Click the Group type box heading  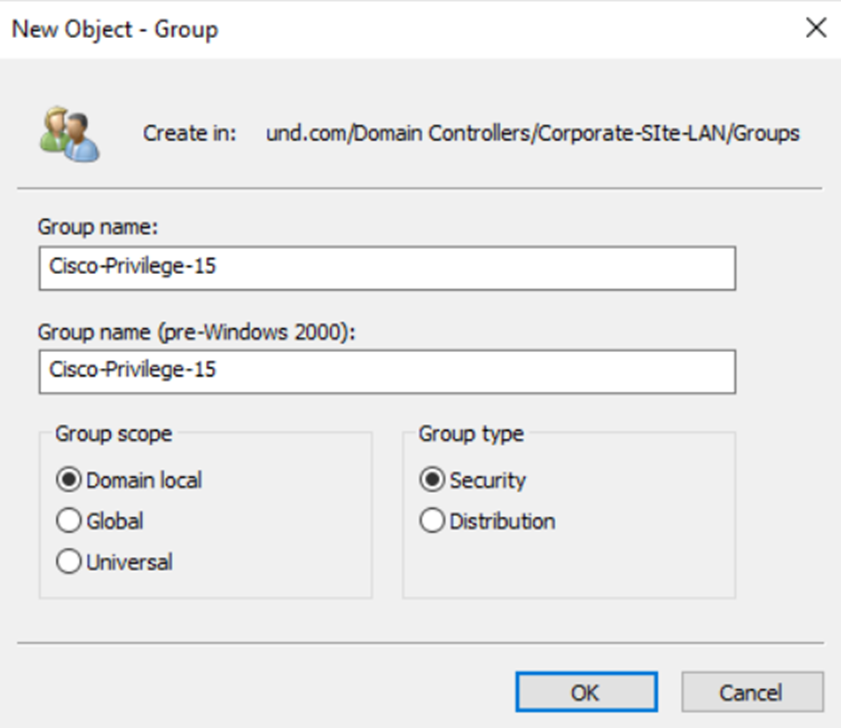pyautogui.click(x=471, y=433)
